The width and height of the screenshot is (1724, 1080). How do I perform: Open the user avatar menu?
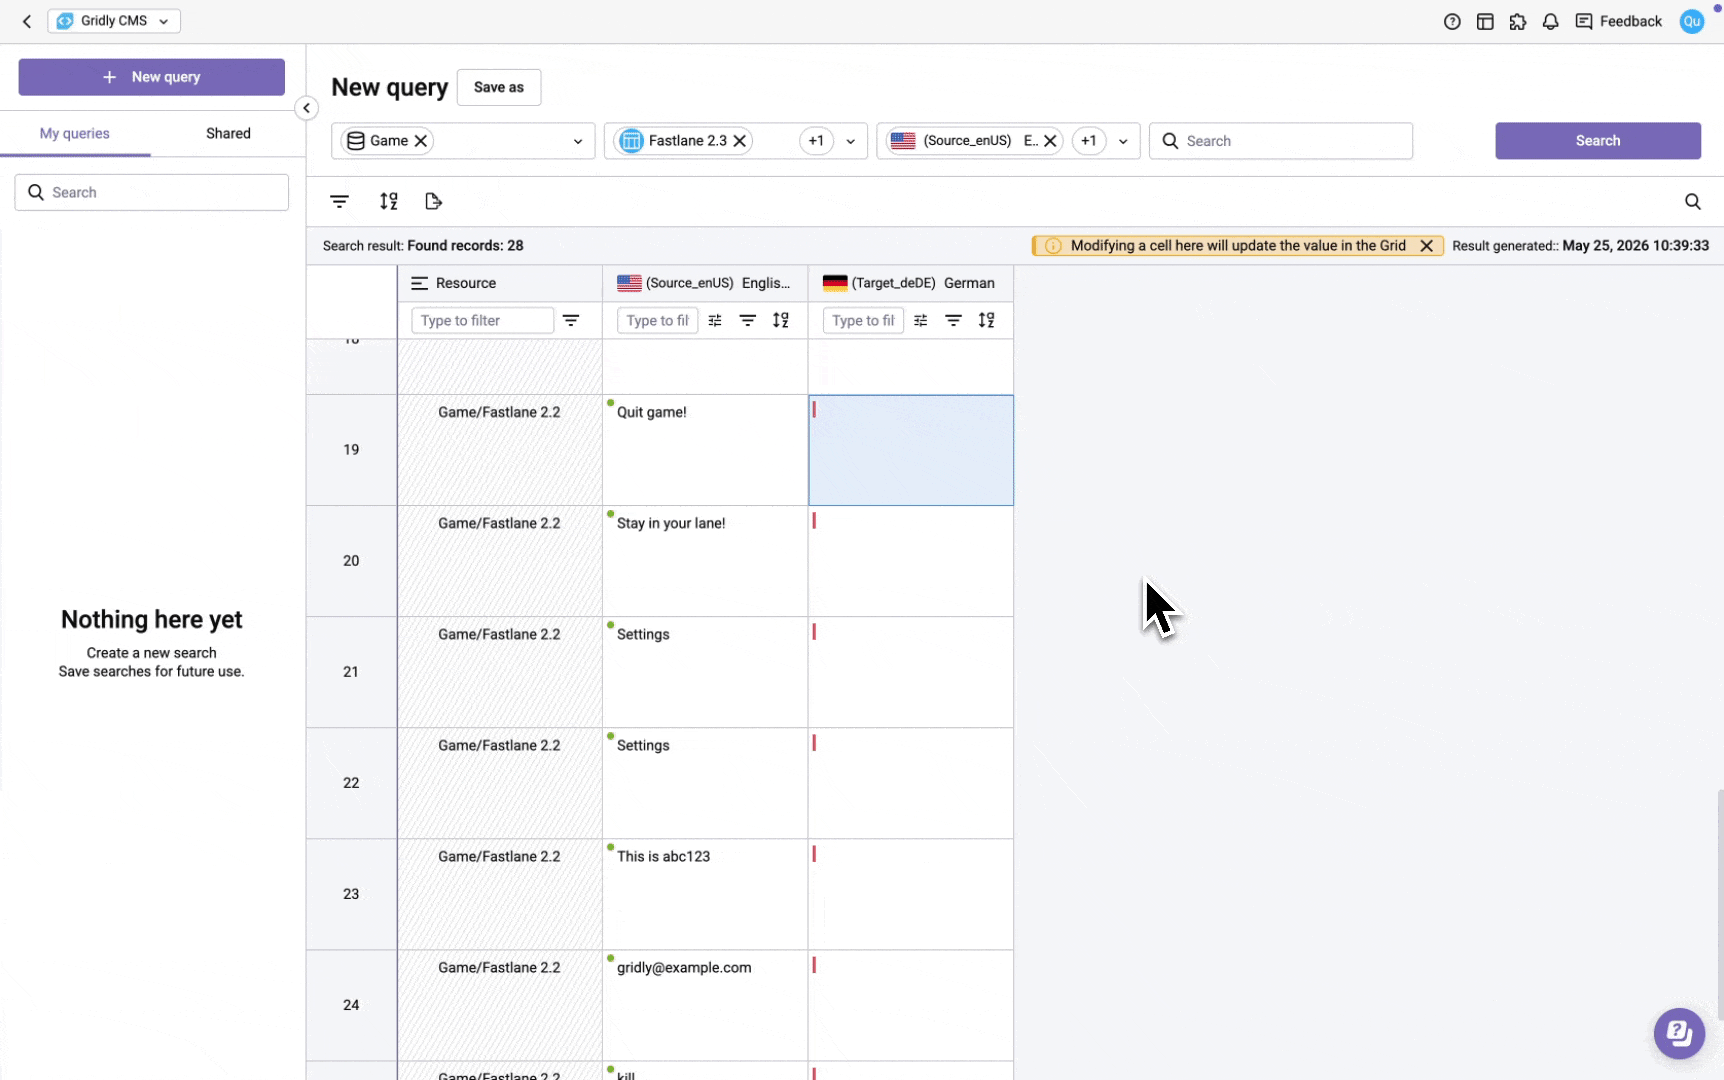click(x=1692, y=21)
